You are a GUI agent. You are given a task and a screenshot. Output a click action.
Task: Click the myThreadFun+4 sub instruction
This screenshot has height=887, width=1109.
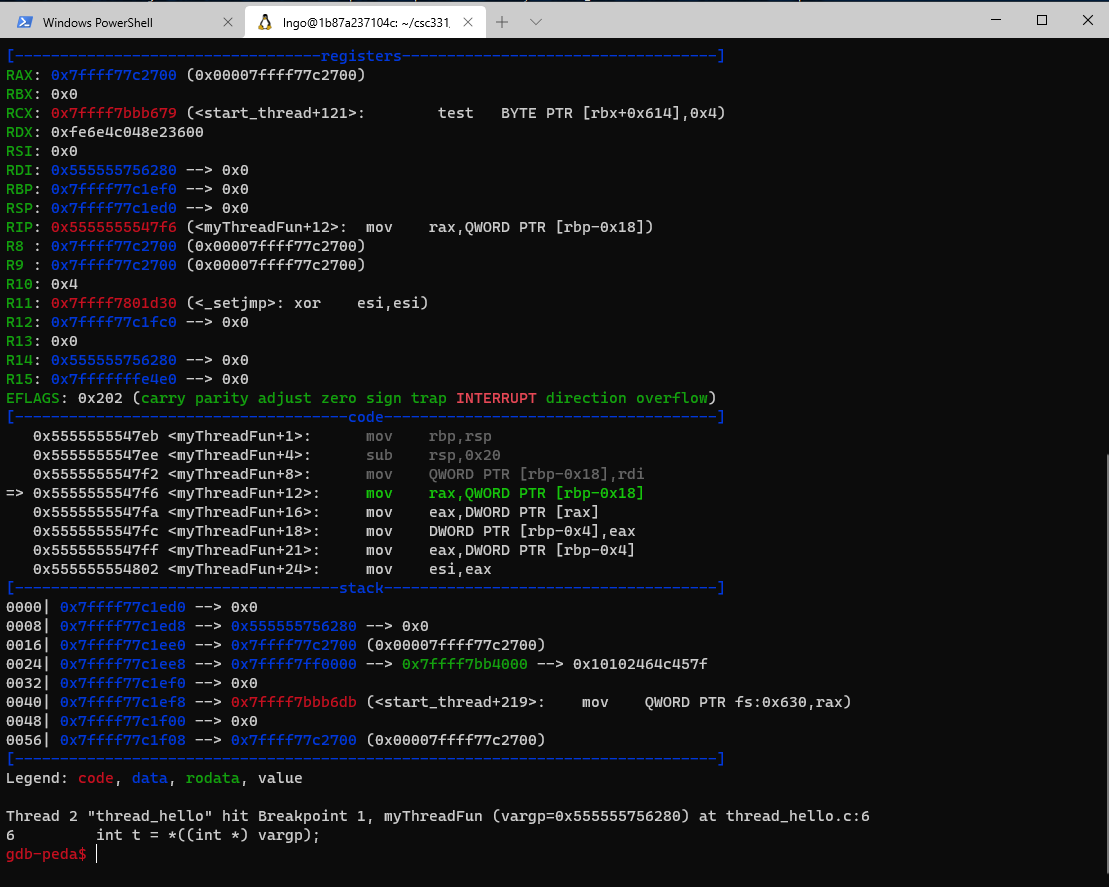pyautogui.click(x=267, y=456)
